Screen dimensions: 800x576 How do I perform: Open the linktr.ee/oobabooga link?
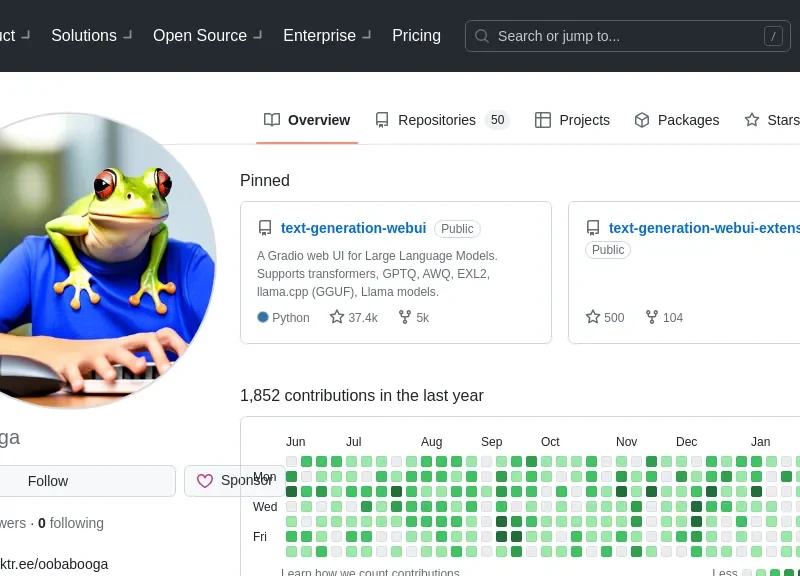(54, 564)
